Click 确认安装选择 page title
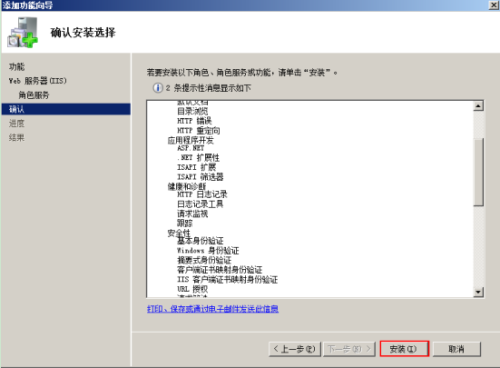Viewport: 500px width, 368px height. tap(83, 32)
